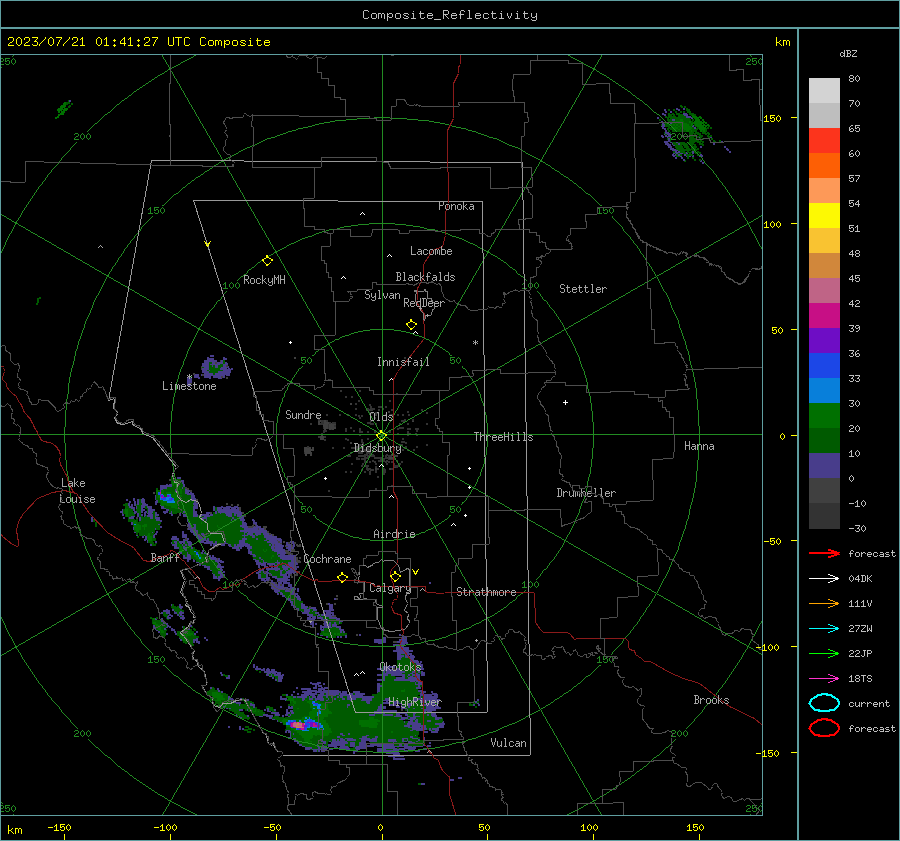Pick the bright yellow swatch in dBZ scale
This screenshot has height=841, width=900.
coord(824,216)
